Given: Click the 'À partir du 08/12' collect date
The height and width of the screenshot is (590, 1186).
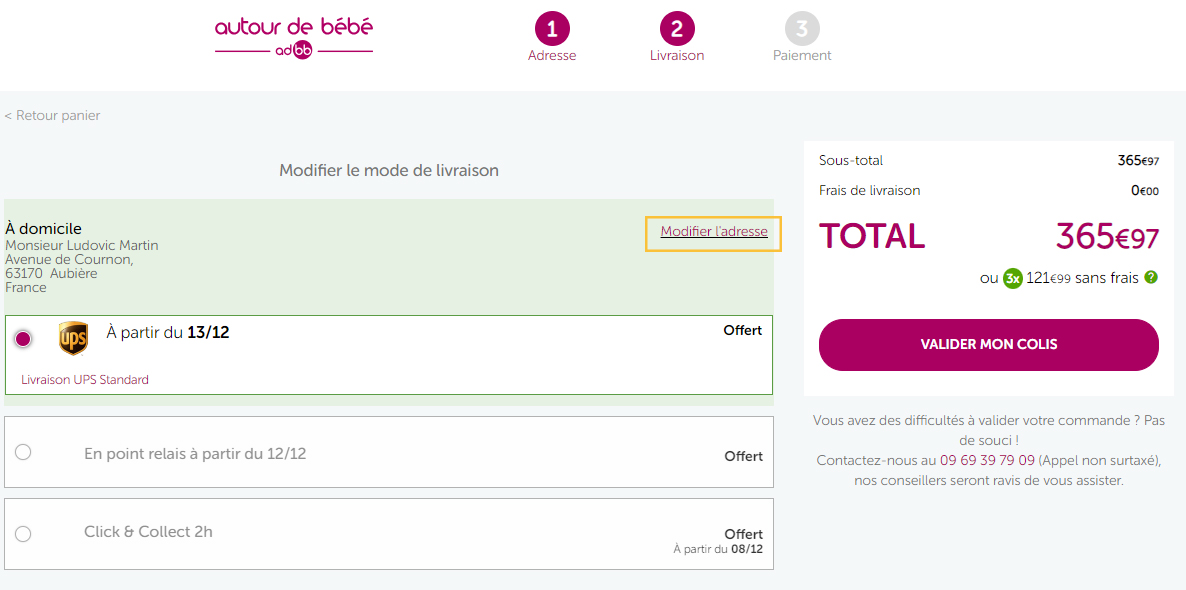Looking at the screenshot, I should pos(718,549).
